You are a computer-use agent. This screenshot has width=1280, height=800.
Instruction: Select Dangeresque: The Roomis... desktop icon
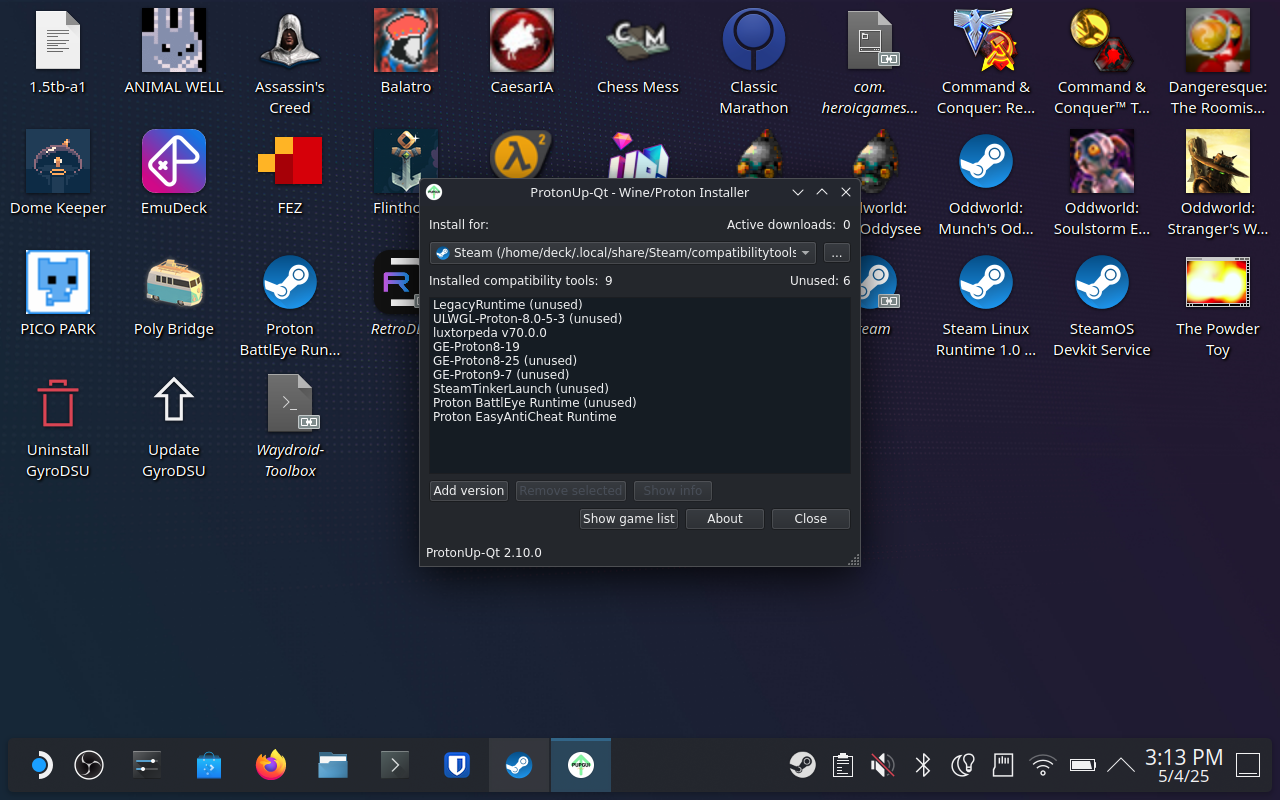point(1218,40)
